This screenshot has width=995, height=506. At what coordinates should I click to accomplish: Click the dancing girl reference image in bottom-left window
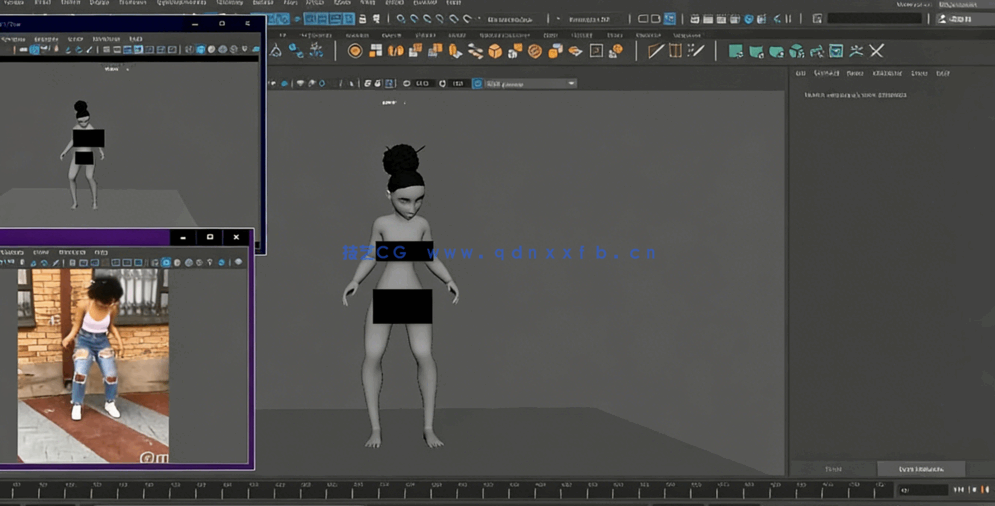[x=93, y=365]
